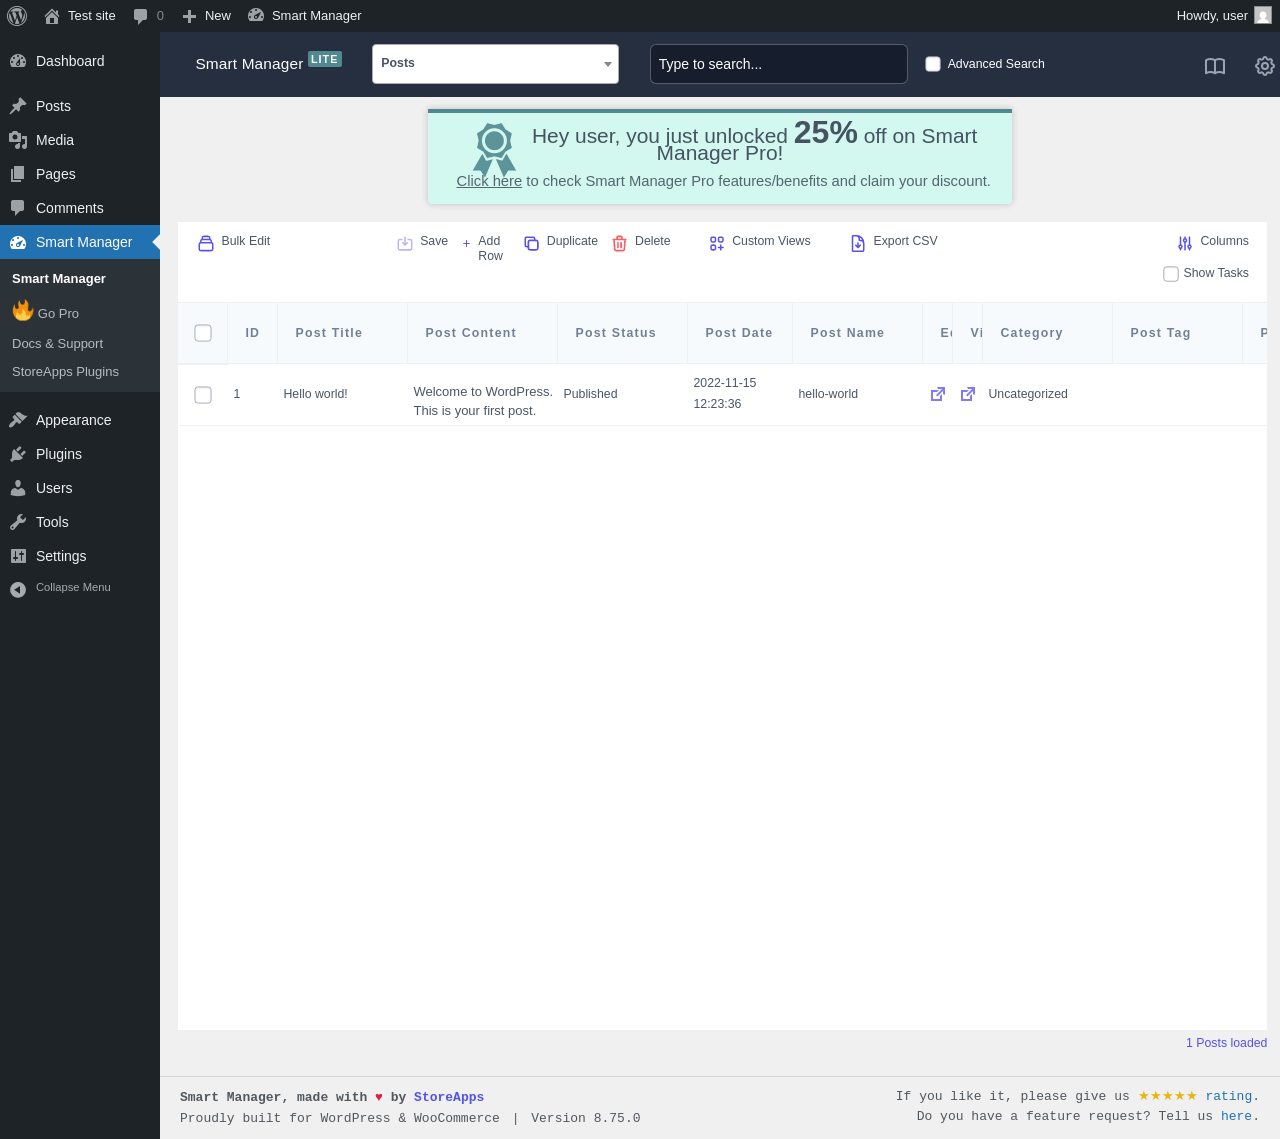
Task: Click the red Delete trash icon
Action: tap(619, 243)
